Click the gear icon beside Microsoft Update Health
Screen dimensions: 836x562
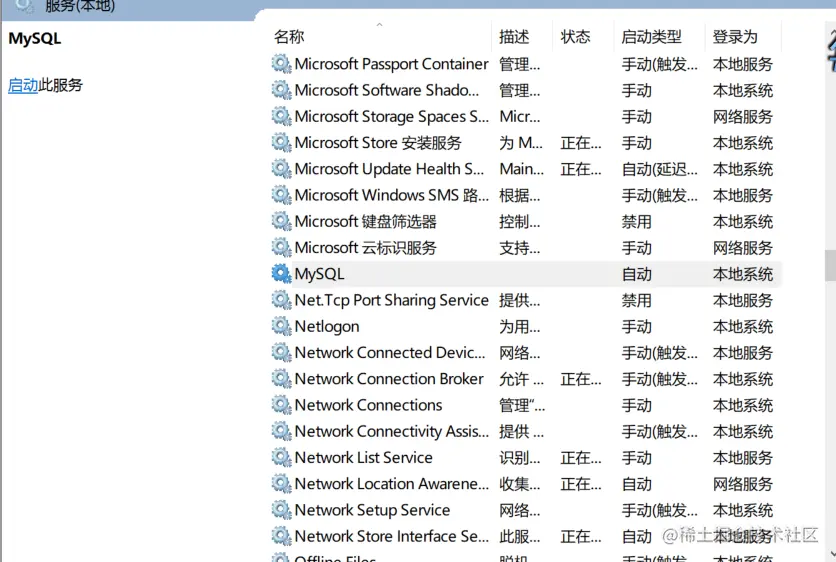(281, 169)
